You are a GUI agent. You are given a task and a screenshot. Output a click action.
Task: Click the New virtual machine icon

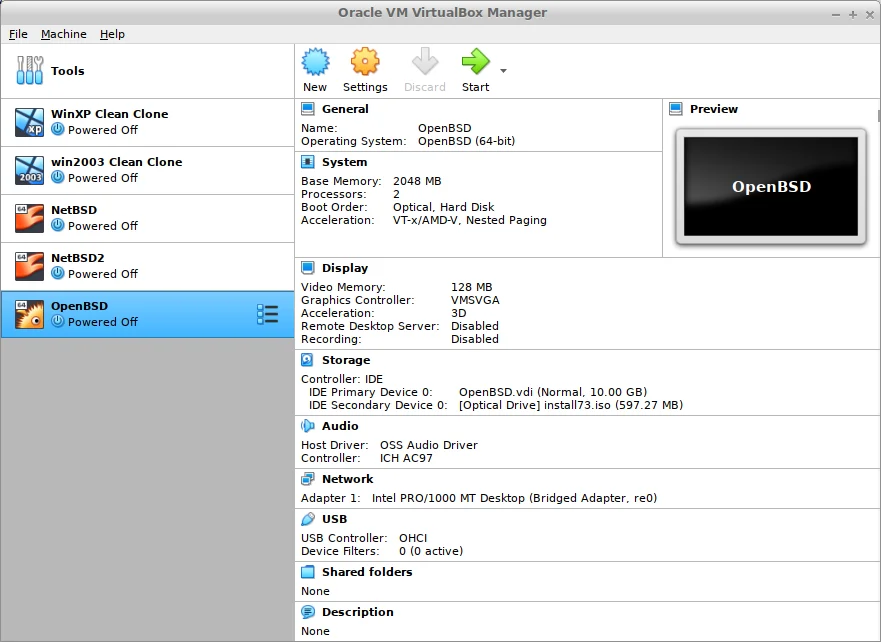point(315,63)
